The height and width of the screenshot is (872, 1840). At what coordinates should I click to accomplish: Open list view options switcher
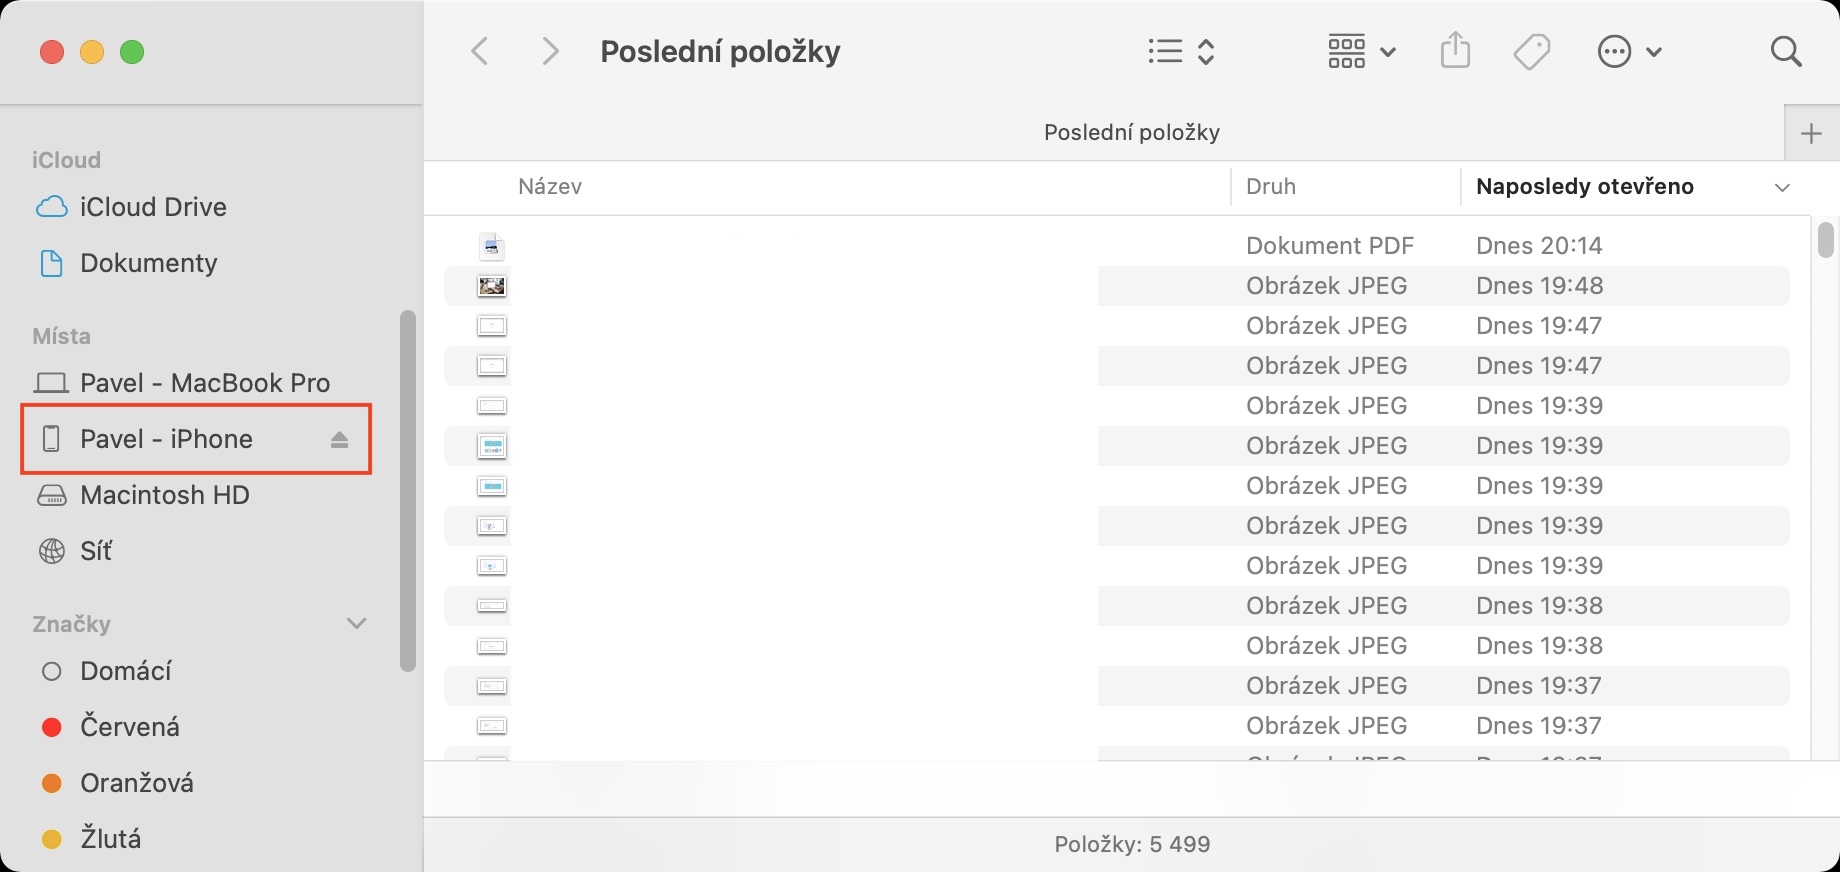(x=1181, y=51)
